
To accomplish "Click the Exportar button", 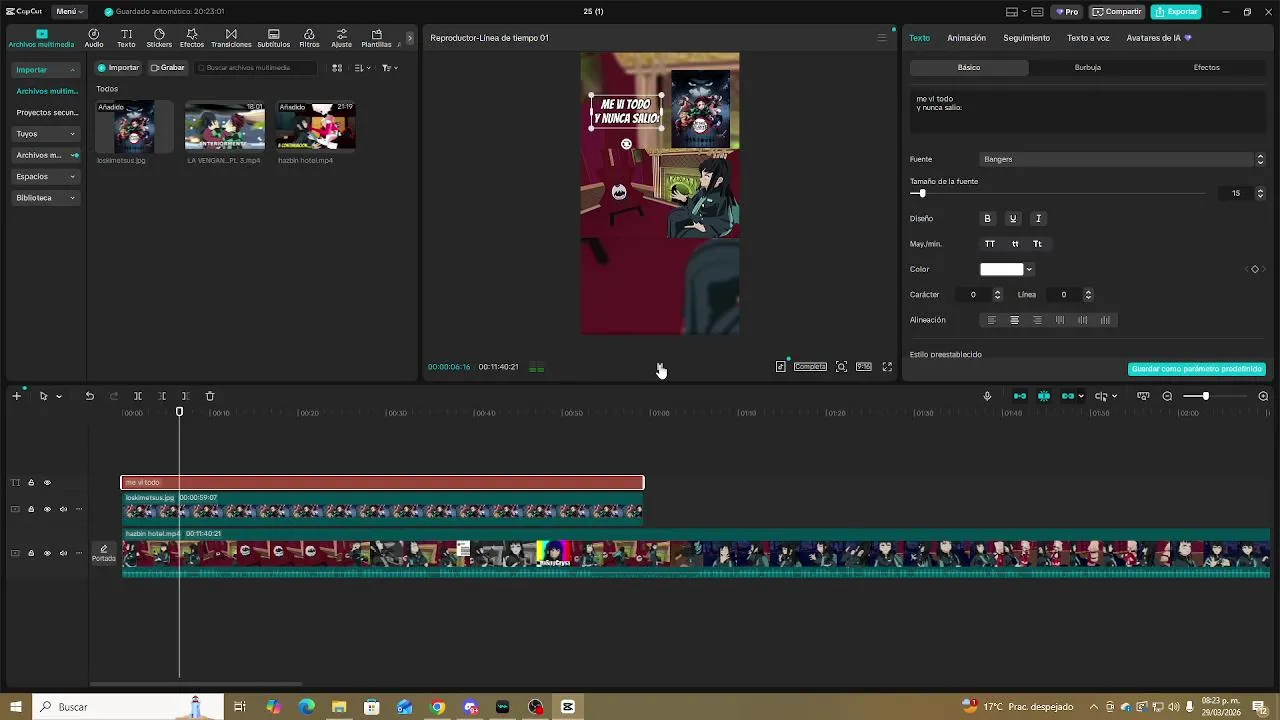I will 1176,12.
